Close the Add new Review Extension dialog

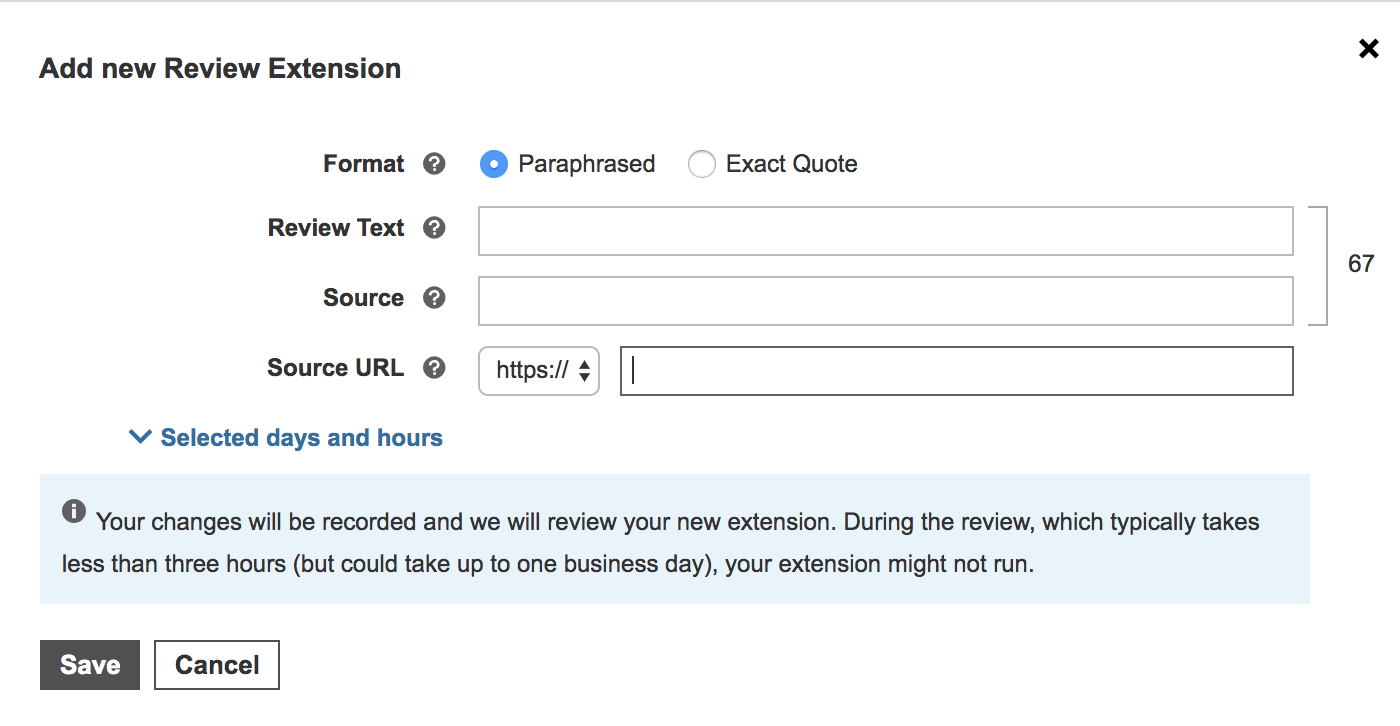click(x=1368, y=48)
